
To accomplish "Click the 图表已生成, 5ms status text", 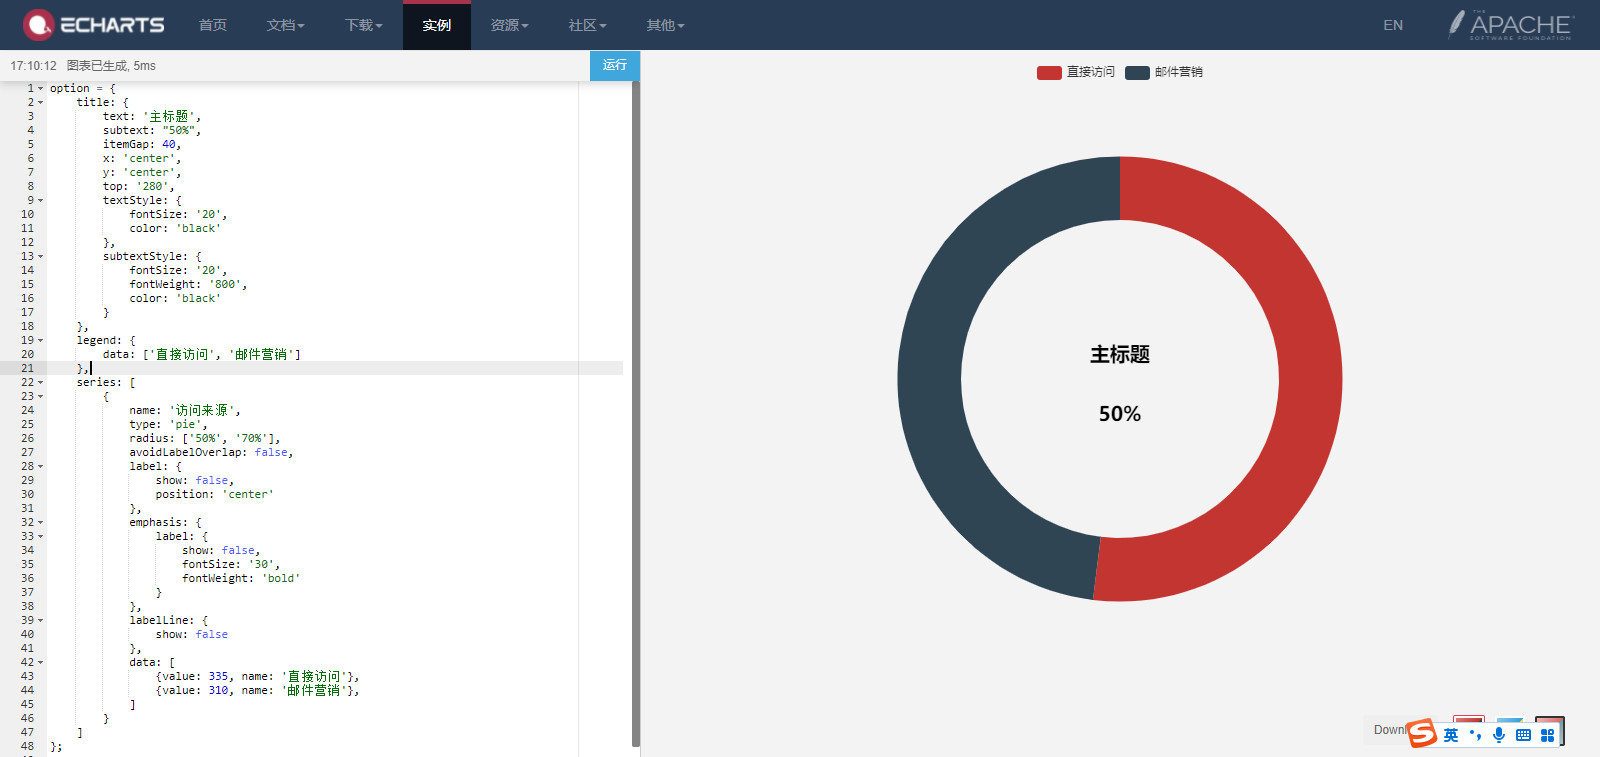I will (111, 66).
